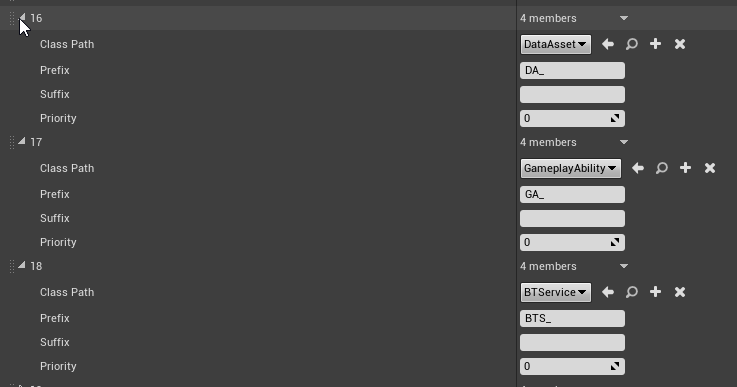Image resolution: width=737 pixels, height=387 pixels.
Task: Click Priority value field of element 16
Action: 572,118
